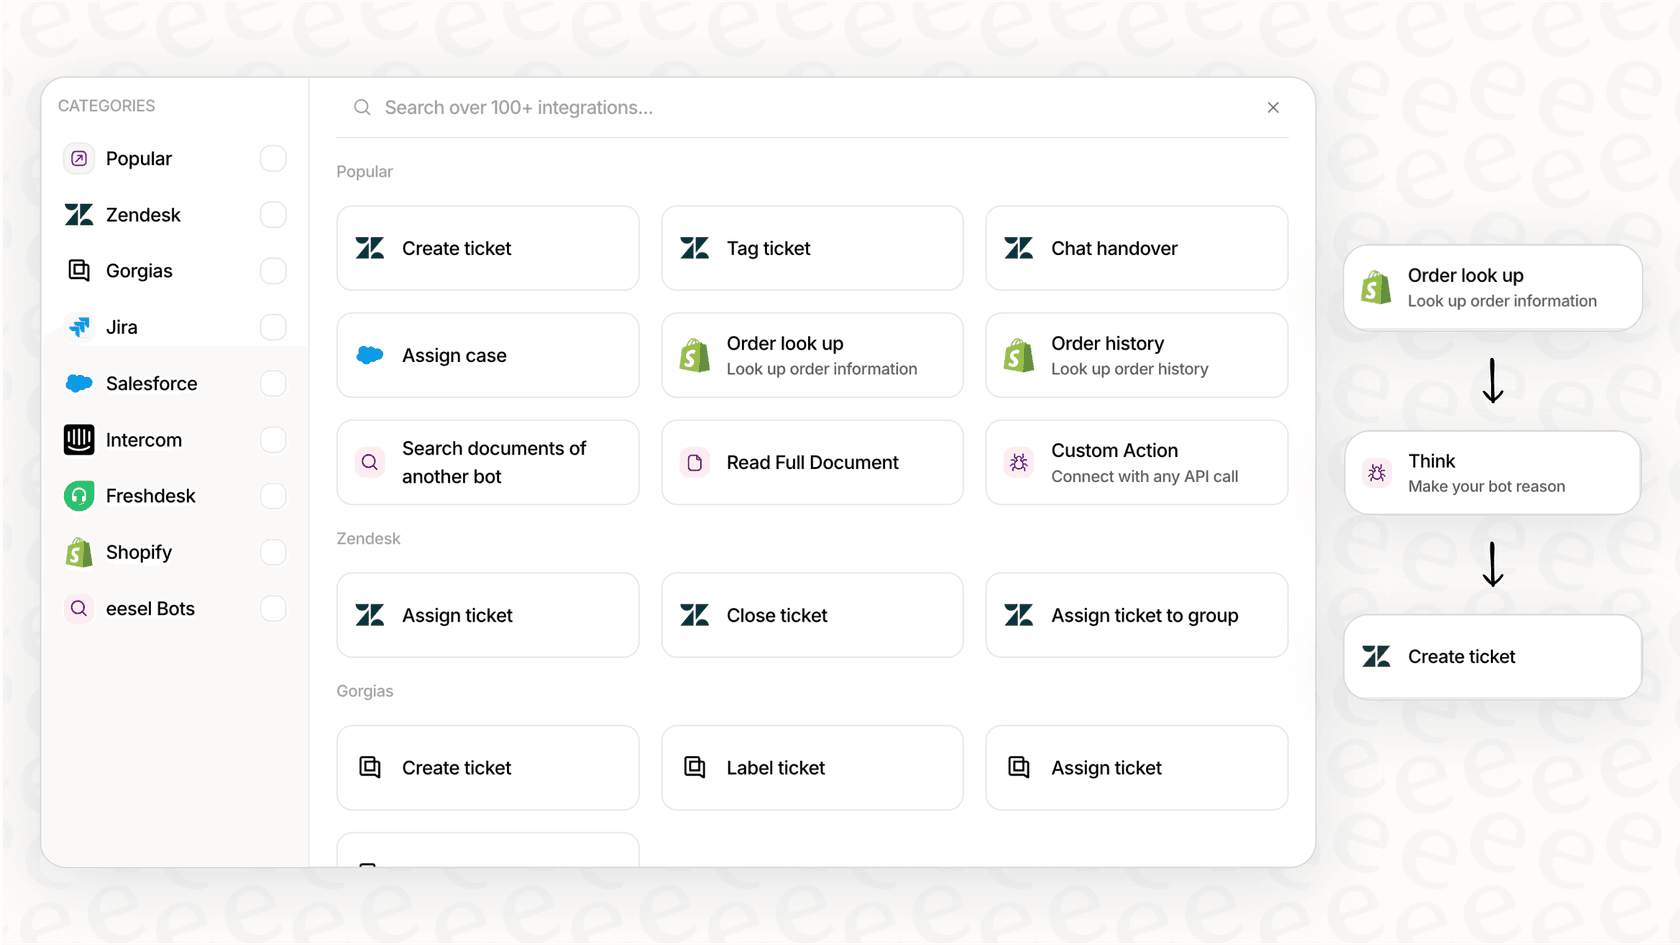Toggle the Shopify category checkbox
This screenshot has height=945, width=1680.
click(273, 552)
